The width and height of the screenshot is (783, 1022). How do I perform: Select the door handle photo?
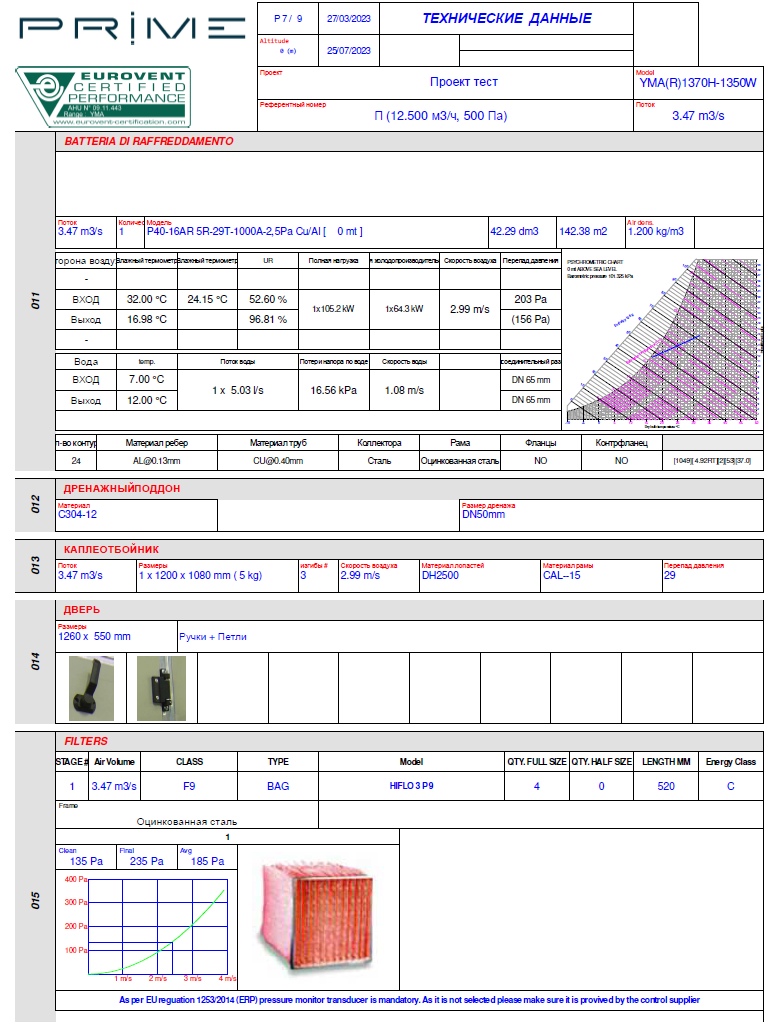pos(92,688)
